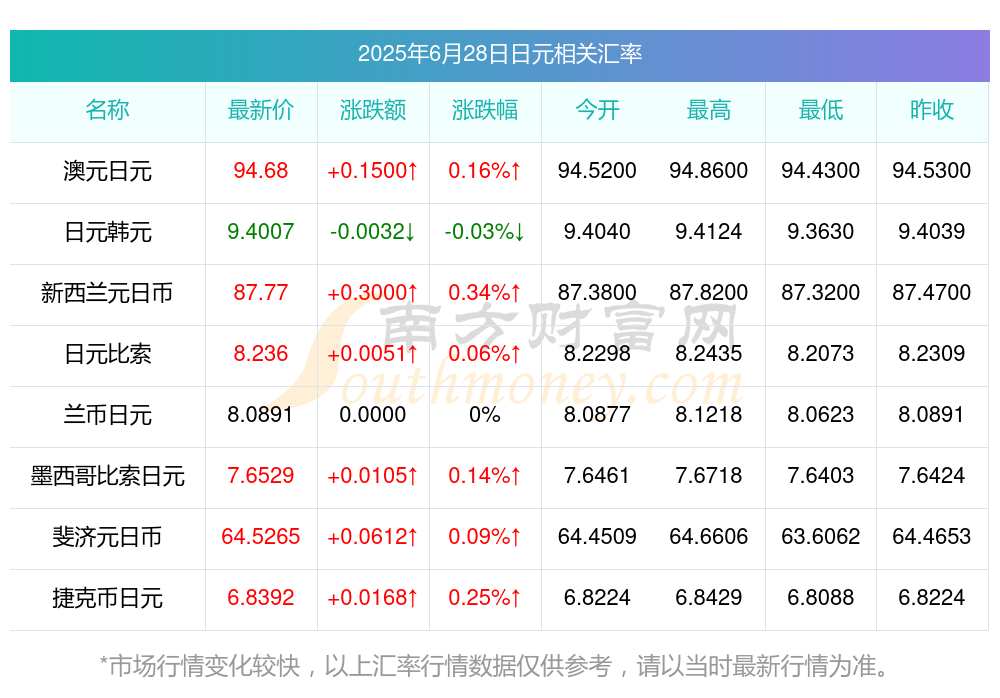Select the percentage 0.09%↑
1000x698 pixels.
click(485, 537)
